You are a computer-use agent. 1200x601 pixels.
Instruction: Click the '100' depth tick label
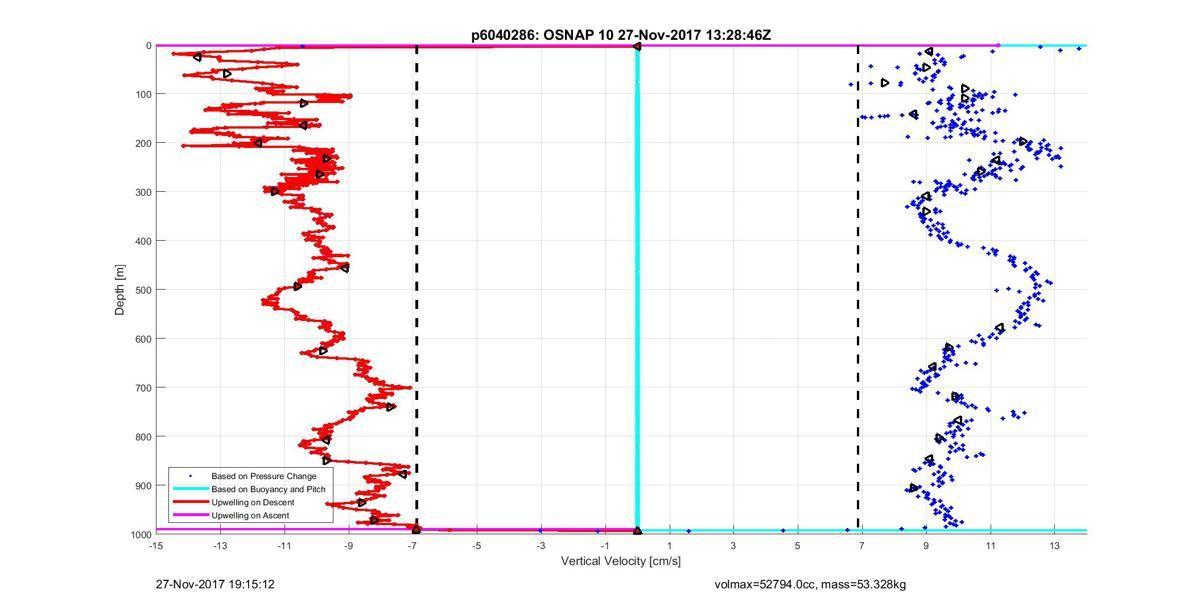click(x=143, y=95)
